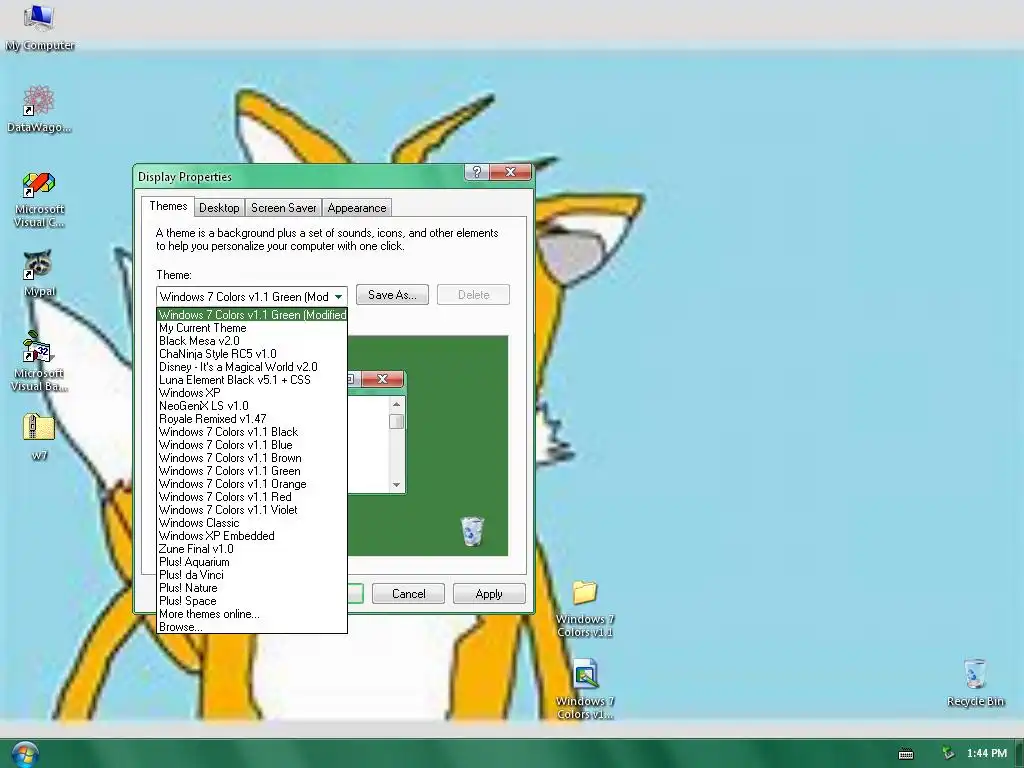1024x768 pixels.
Task: Click the keyboard icon in system tray
Action: (x=906, y=754)
